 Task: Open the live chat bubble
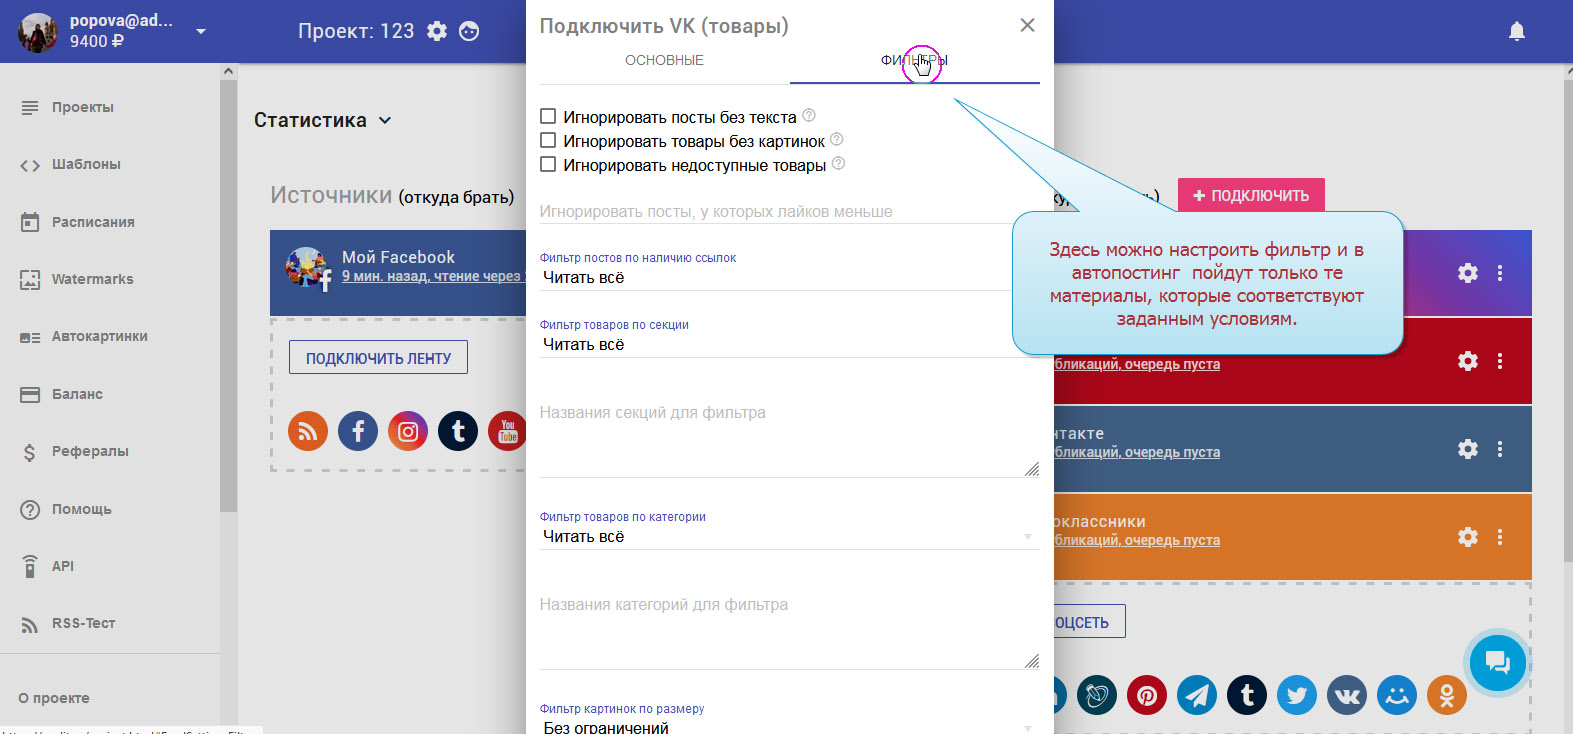1497,662
